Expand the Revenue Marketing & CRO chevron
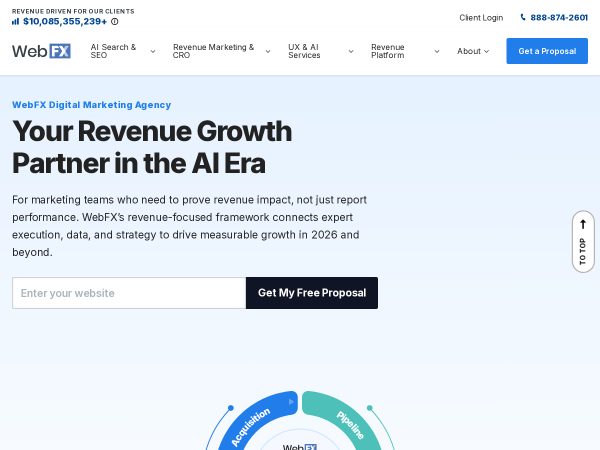The width and height of the screenshot is (600, 450). tap(268, 51)
